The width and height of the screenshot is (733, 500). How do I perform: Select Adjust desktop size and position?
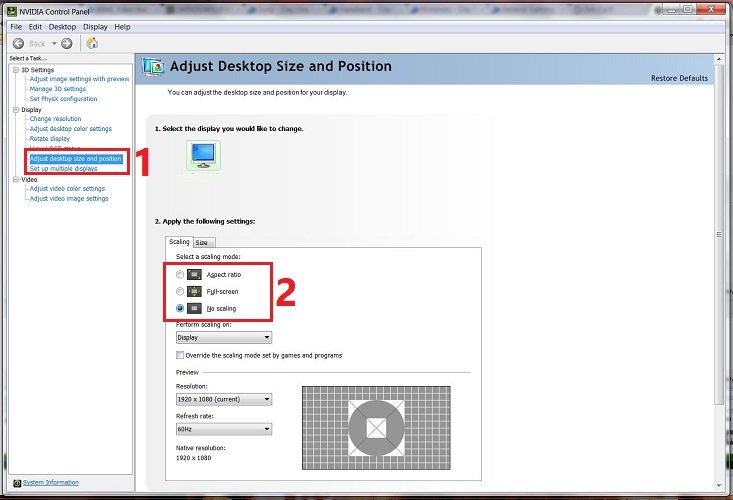coord(75,159)
